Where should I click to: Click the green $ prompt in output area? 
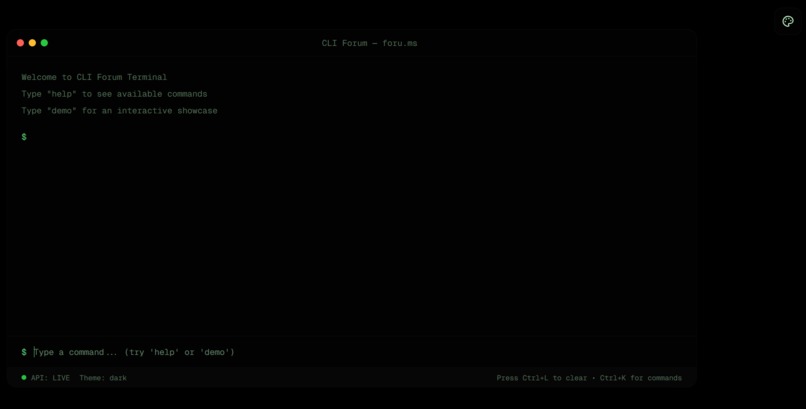(24, 137)
